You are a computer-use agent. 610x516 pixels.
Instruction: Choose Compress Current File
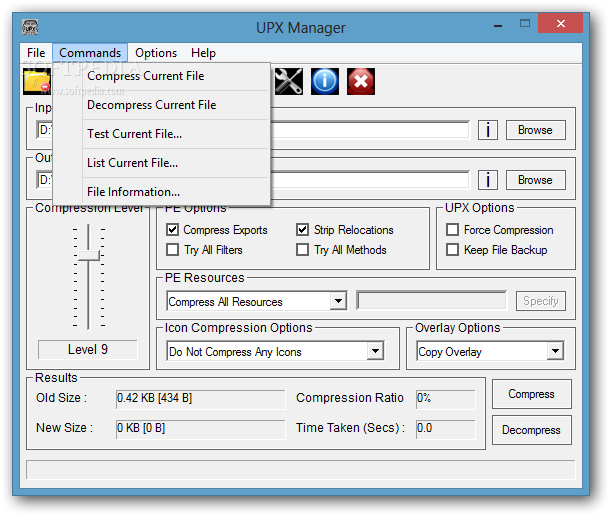click(161, 76)
